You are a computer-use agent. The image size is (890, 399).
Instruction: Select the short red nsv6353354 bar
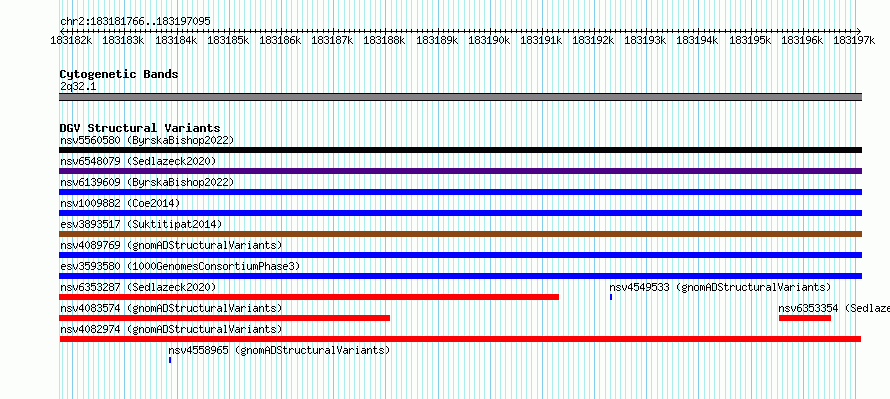805,318
